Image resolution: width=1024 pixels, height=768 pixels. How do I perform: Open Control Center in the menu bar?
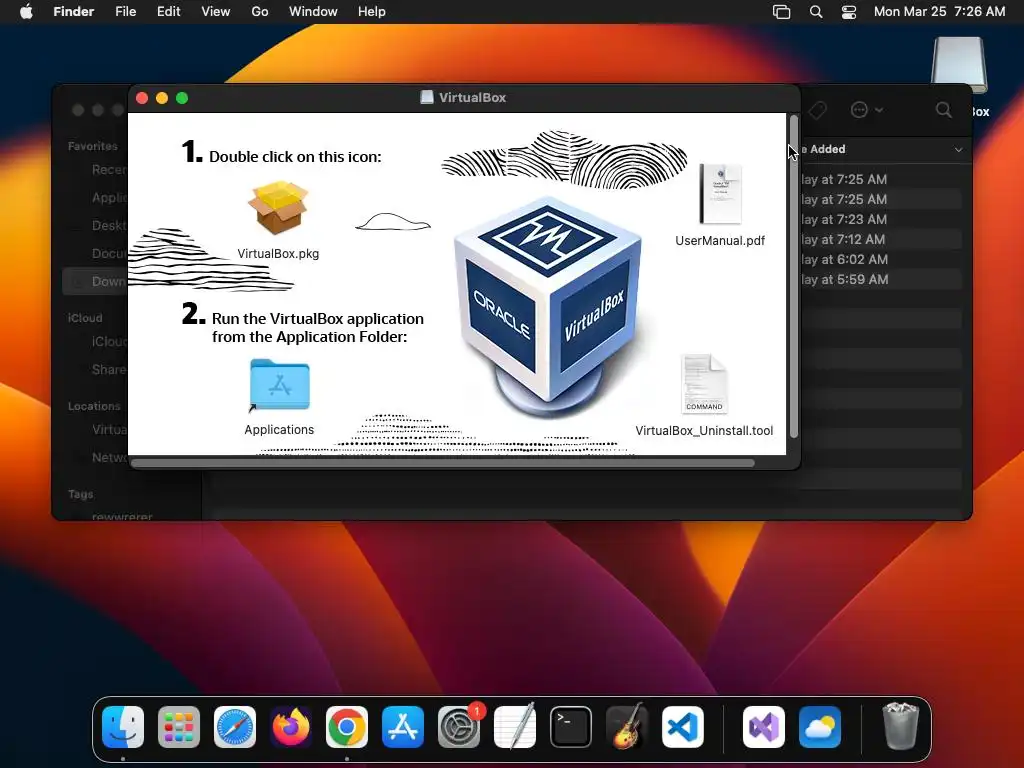[849, 12]
